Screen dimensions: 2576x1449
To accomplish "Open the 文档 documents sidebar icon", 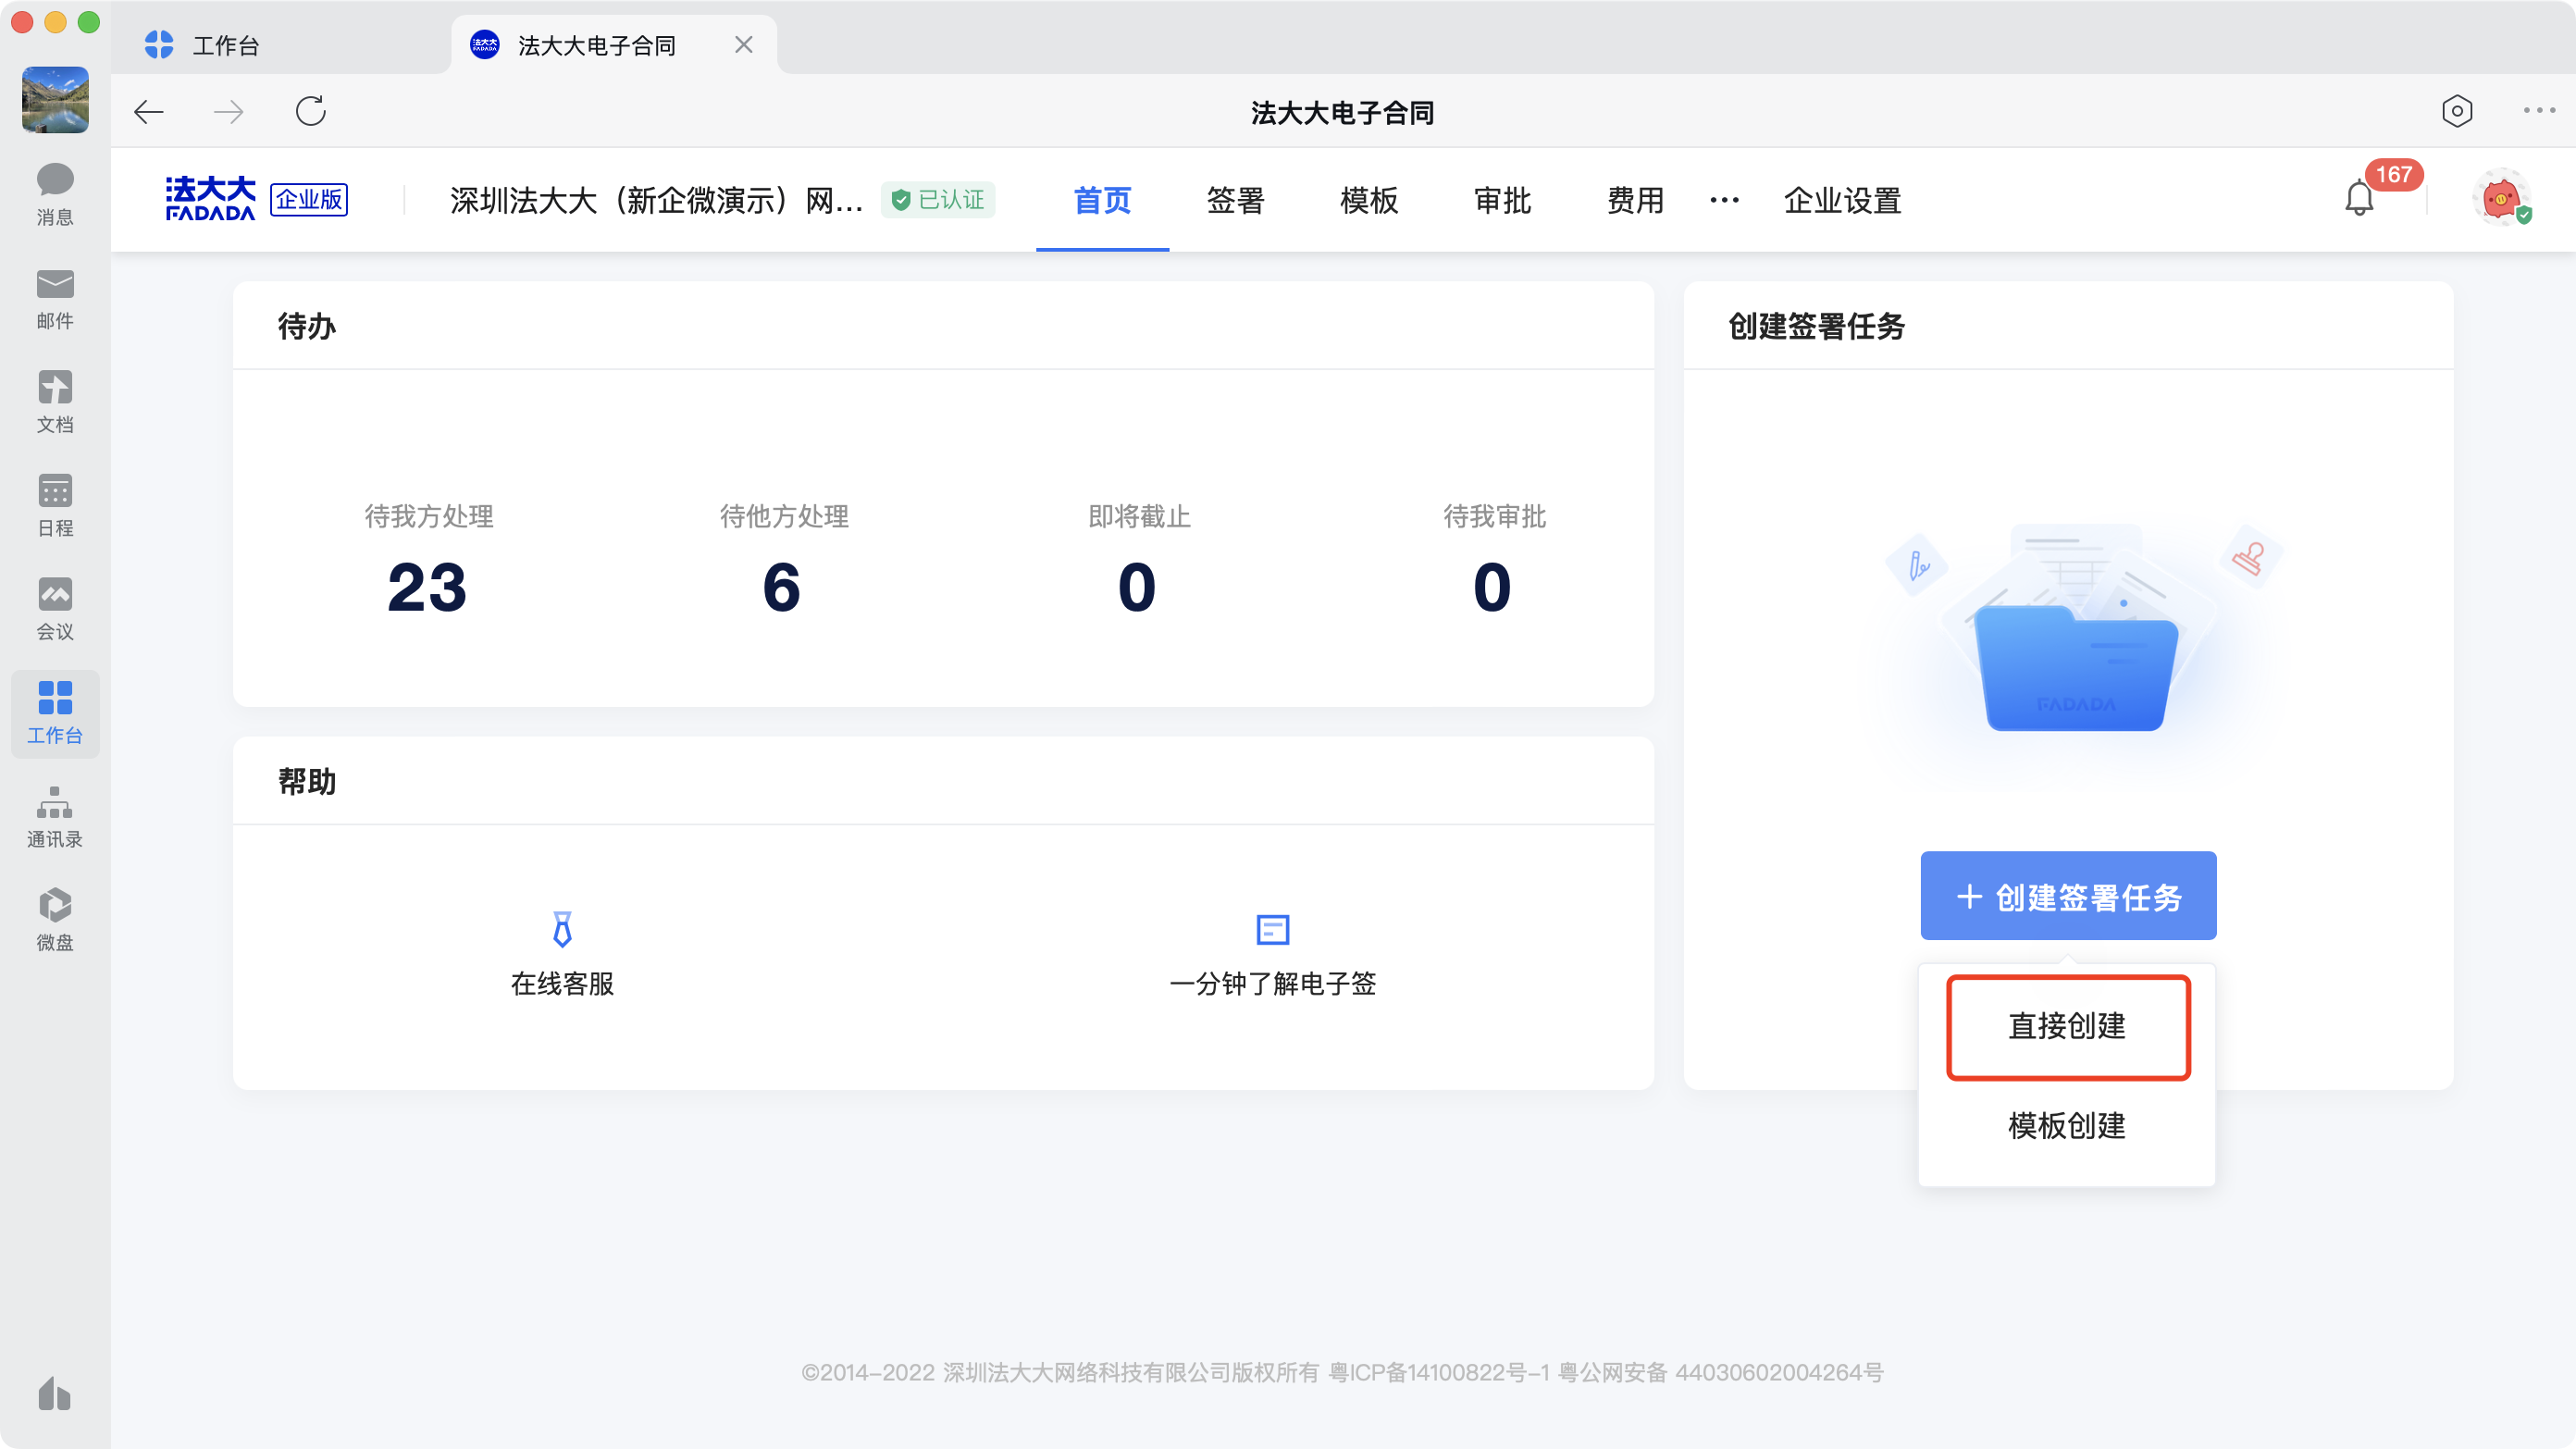I will coord(55,402).
